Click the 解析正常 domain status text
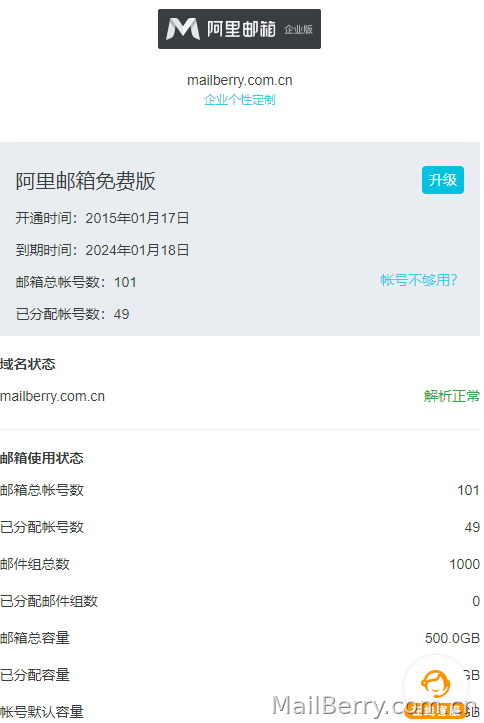This screenshot has height=723, width=484. coord(452,396)
